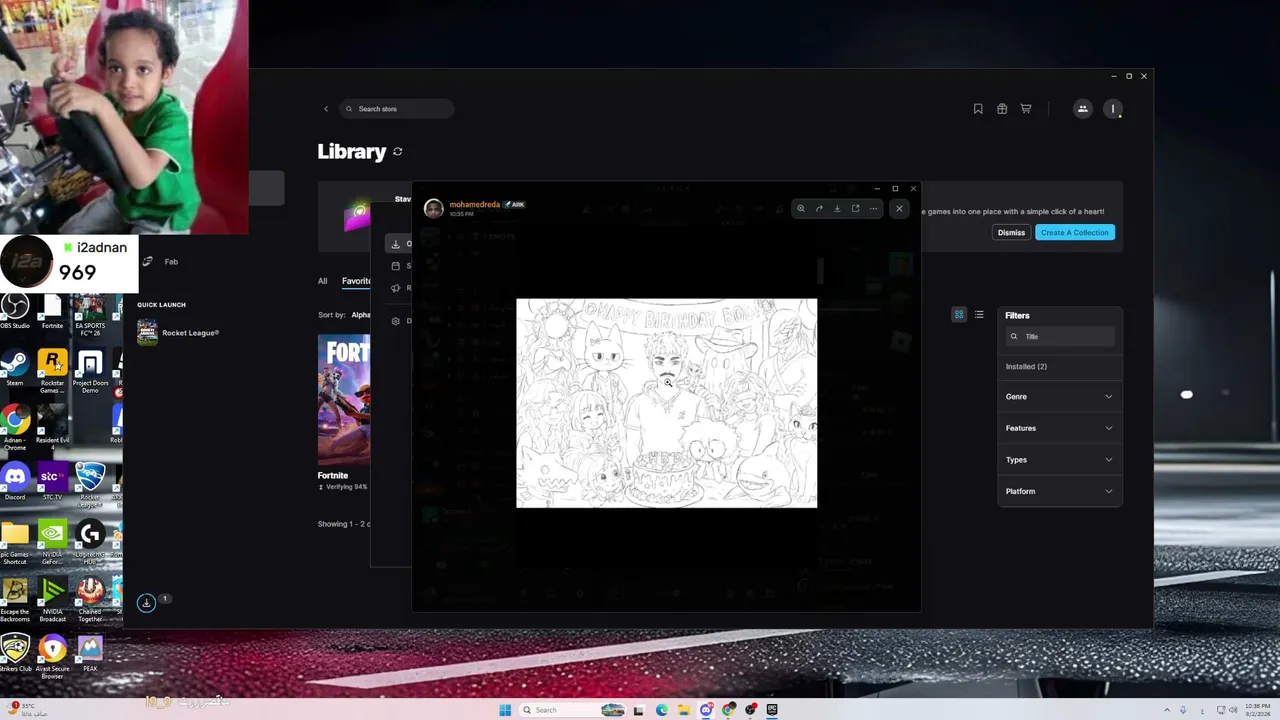Screen dimensions: 1280x720
Task: Open the Epic Games friends list
Action: click(1082, 109)
